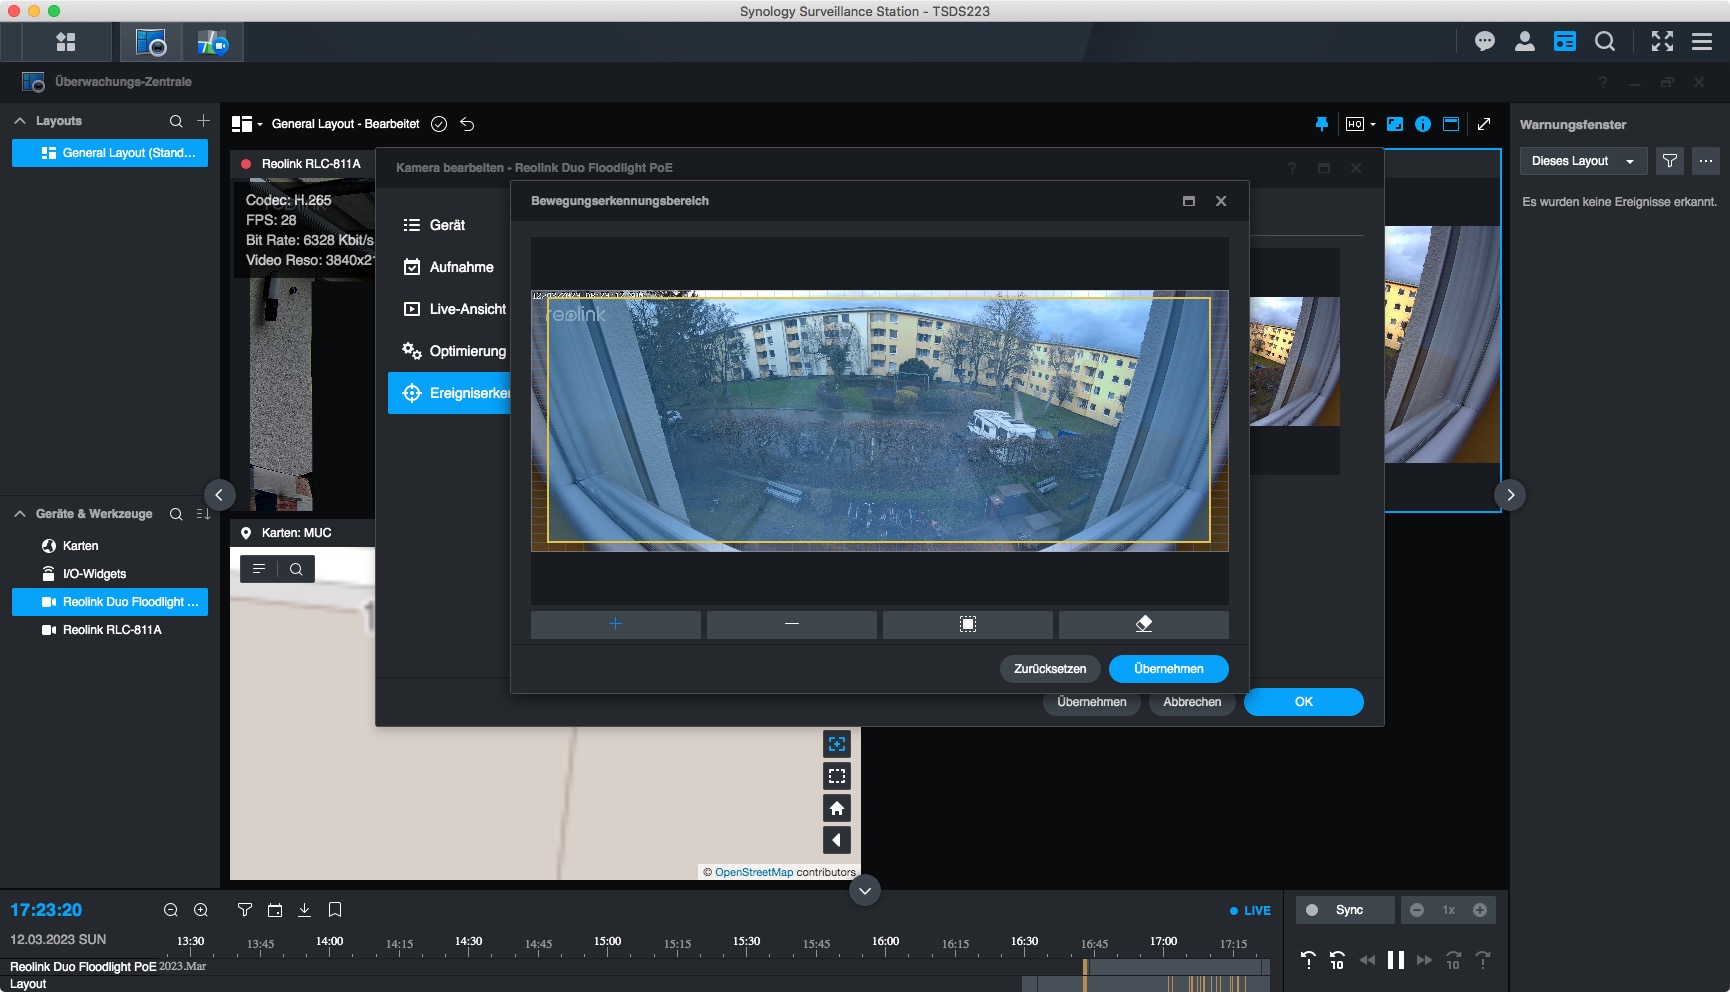Select Reolink RLC-811A in device list
1730x992 pixels.
[112, 630]
